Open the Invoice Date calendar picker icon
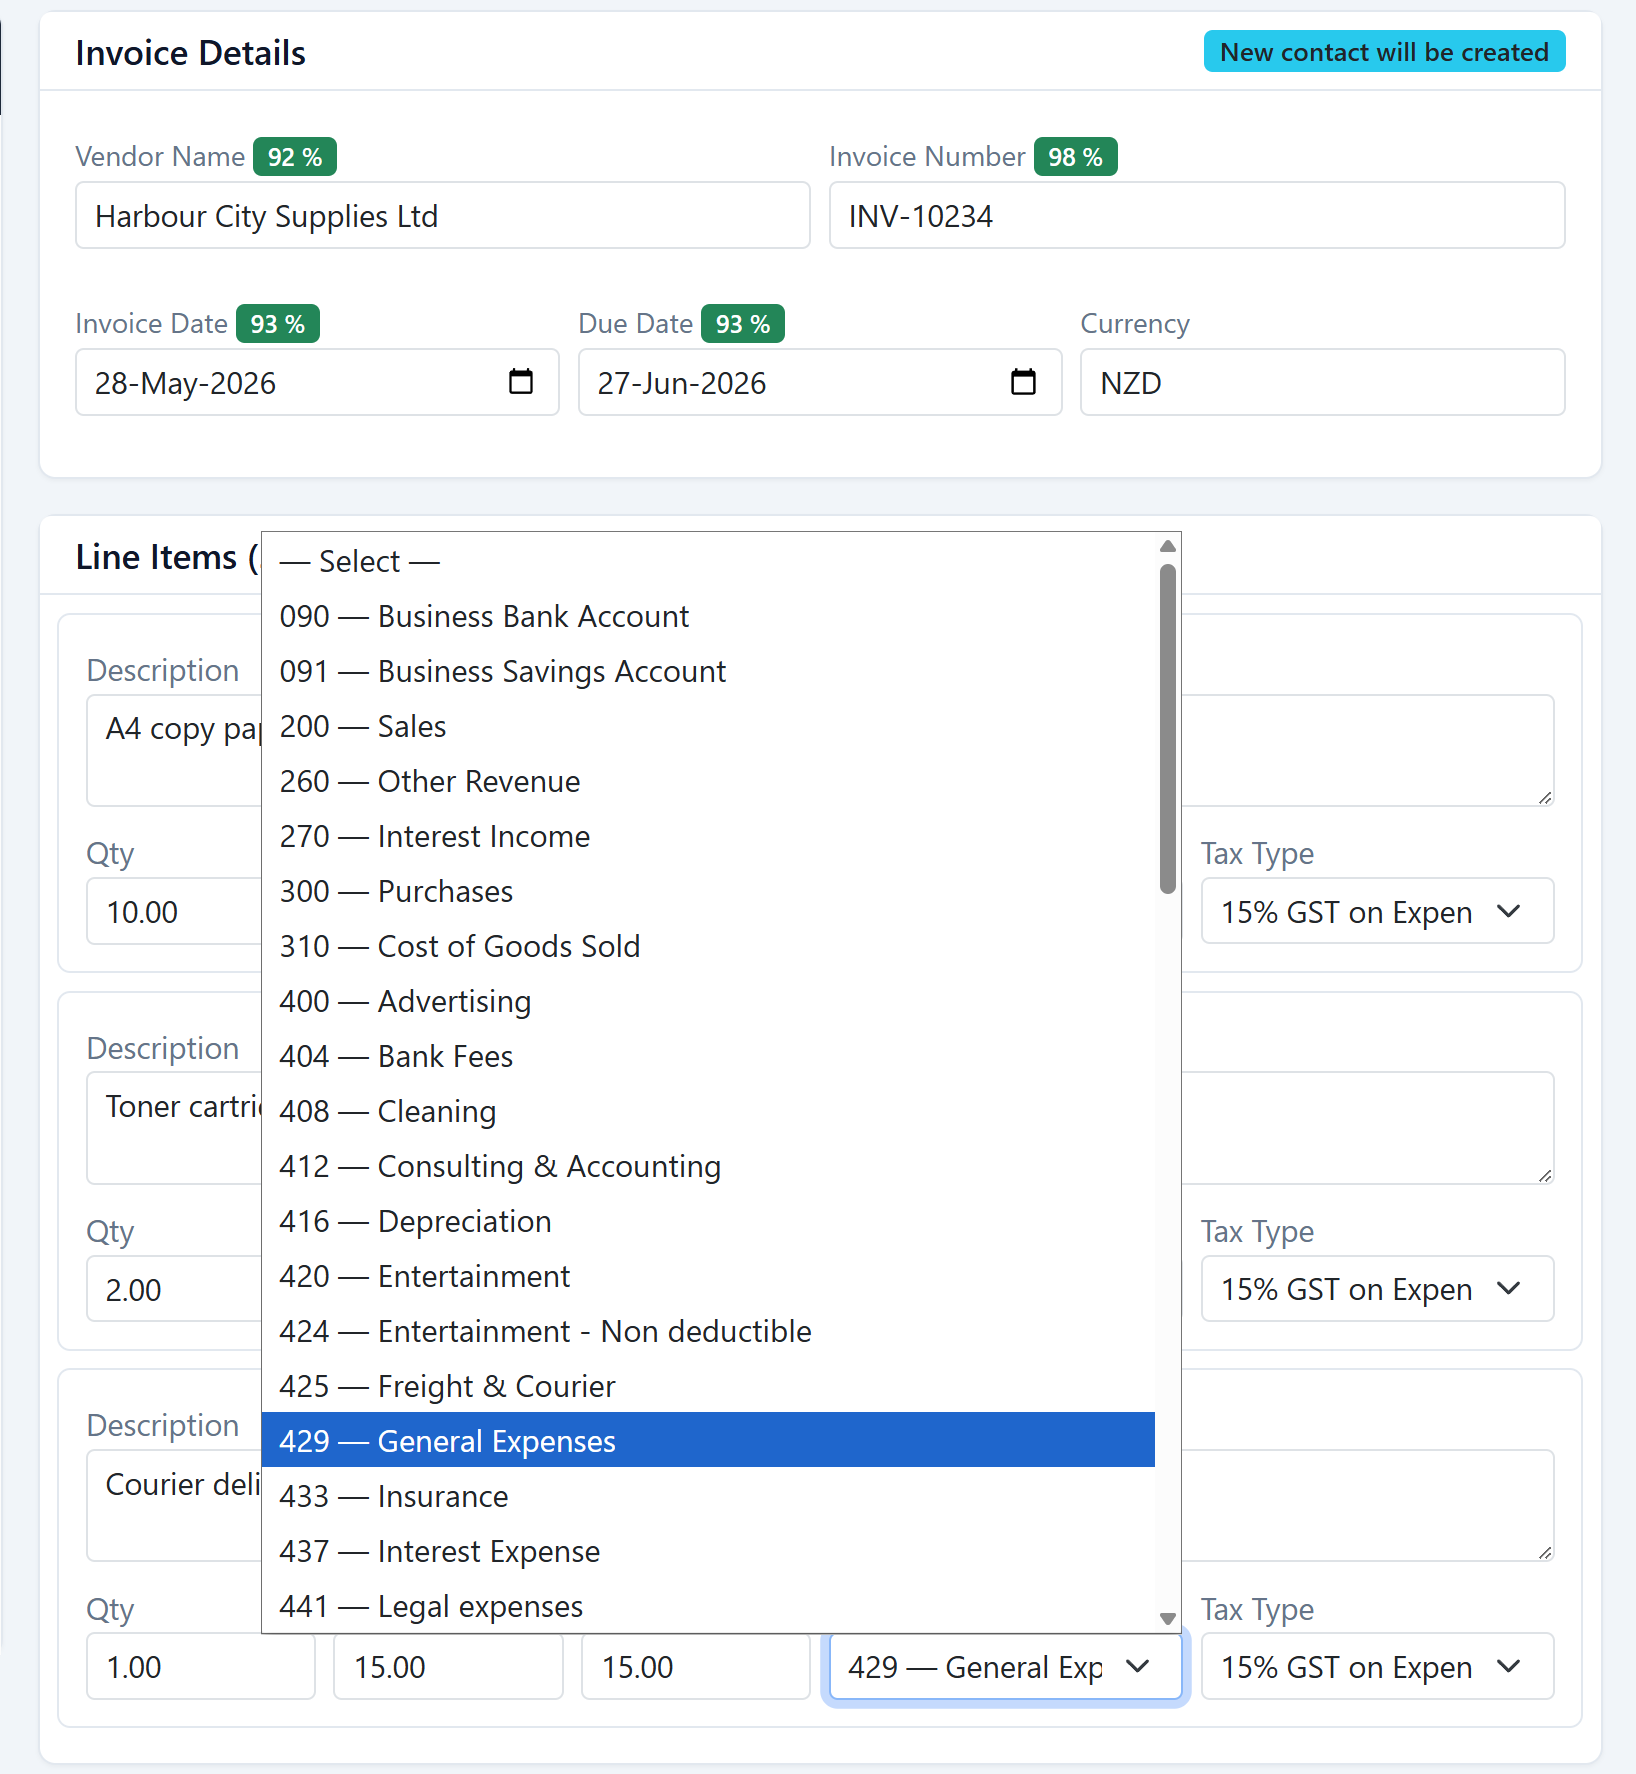 [521, 382]
